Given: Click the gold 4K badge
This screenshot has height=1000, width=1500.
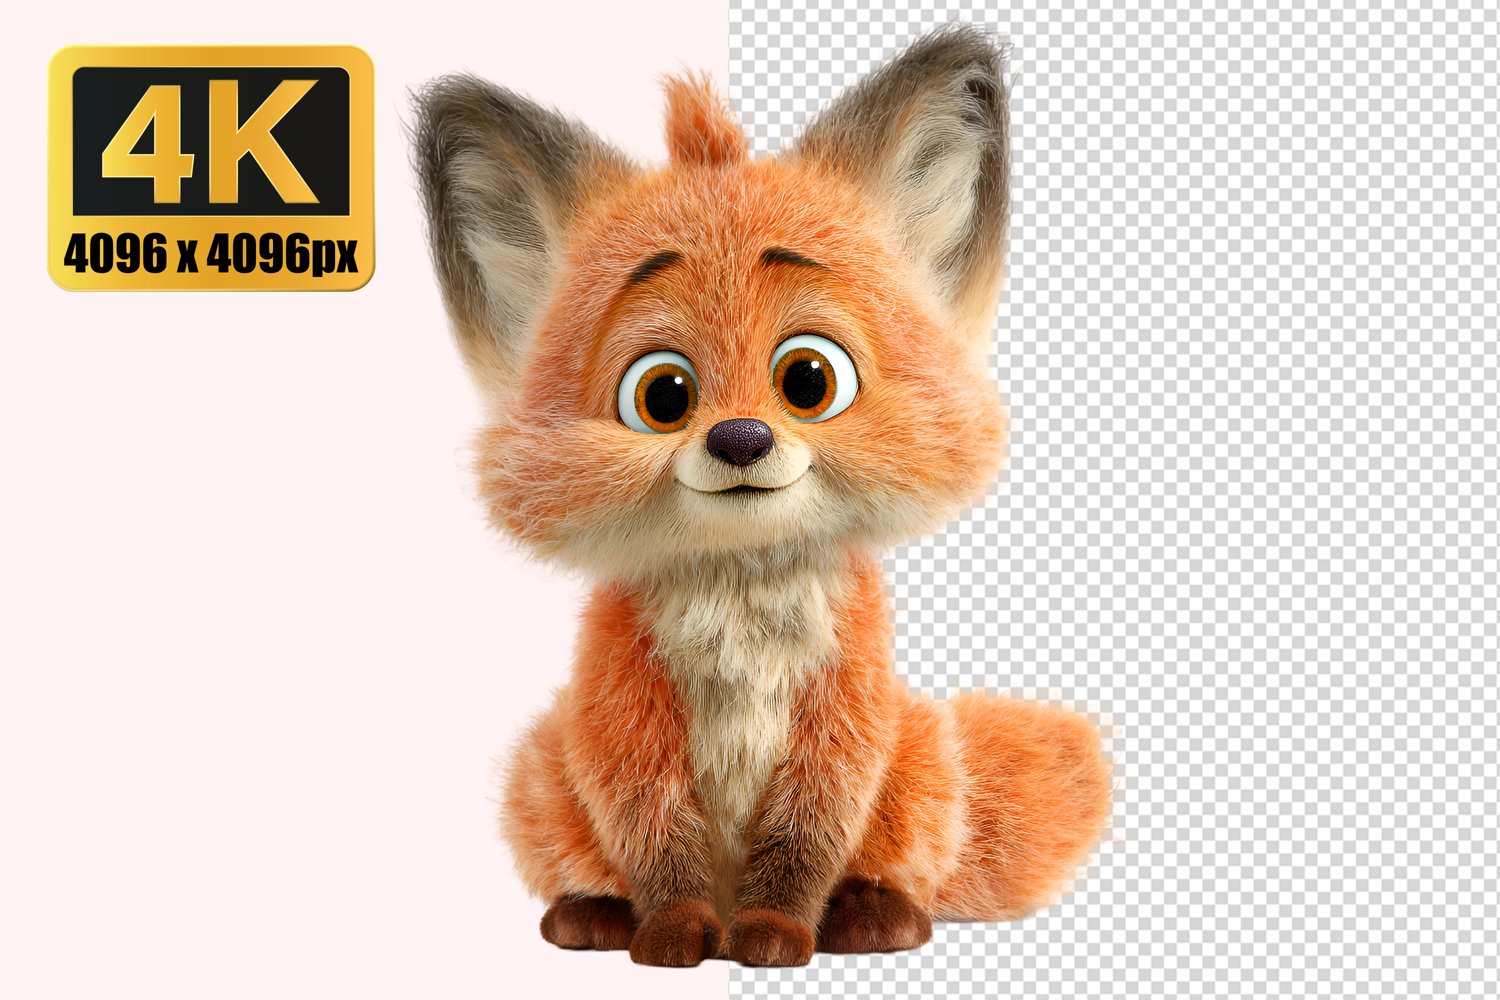Looking at the screenshot, I should pyautogui.click(x=211, y=168).
